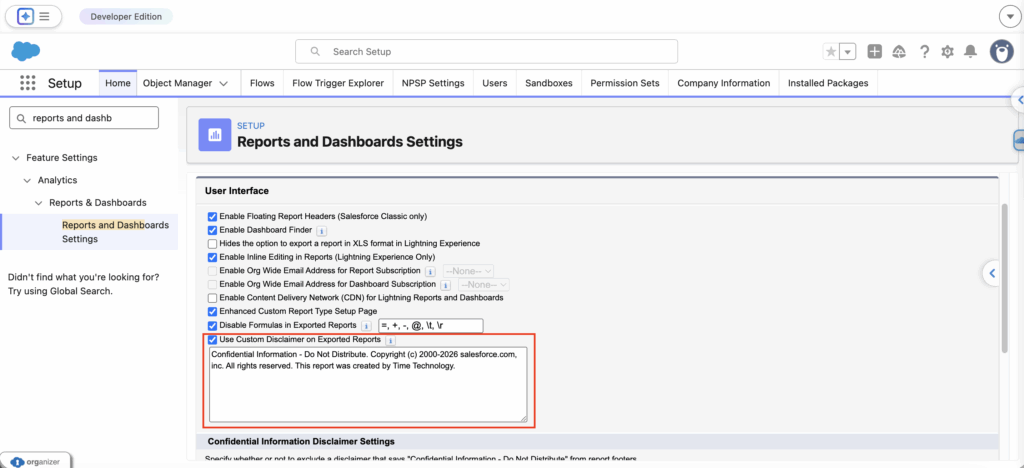Screen dimensions: 1024x468
Task: Open the user profile avatar
Action: coord(1002,52)
